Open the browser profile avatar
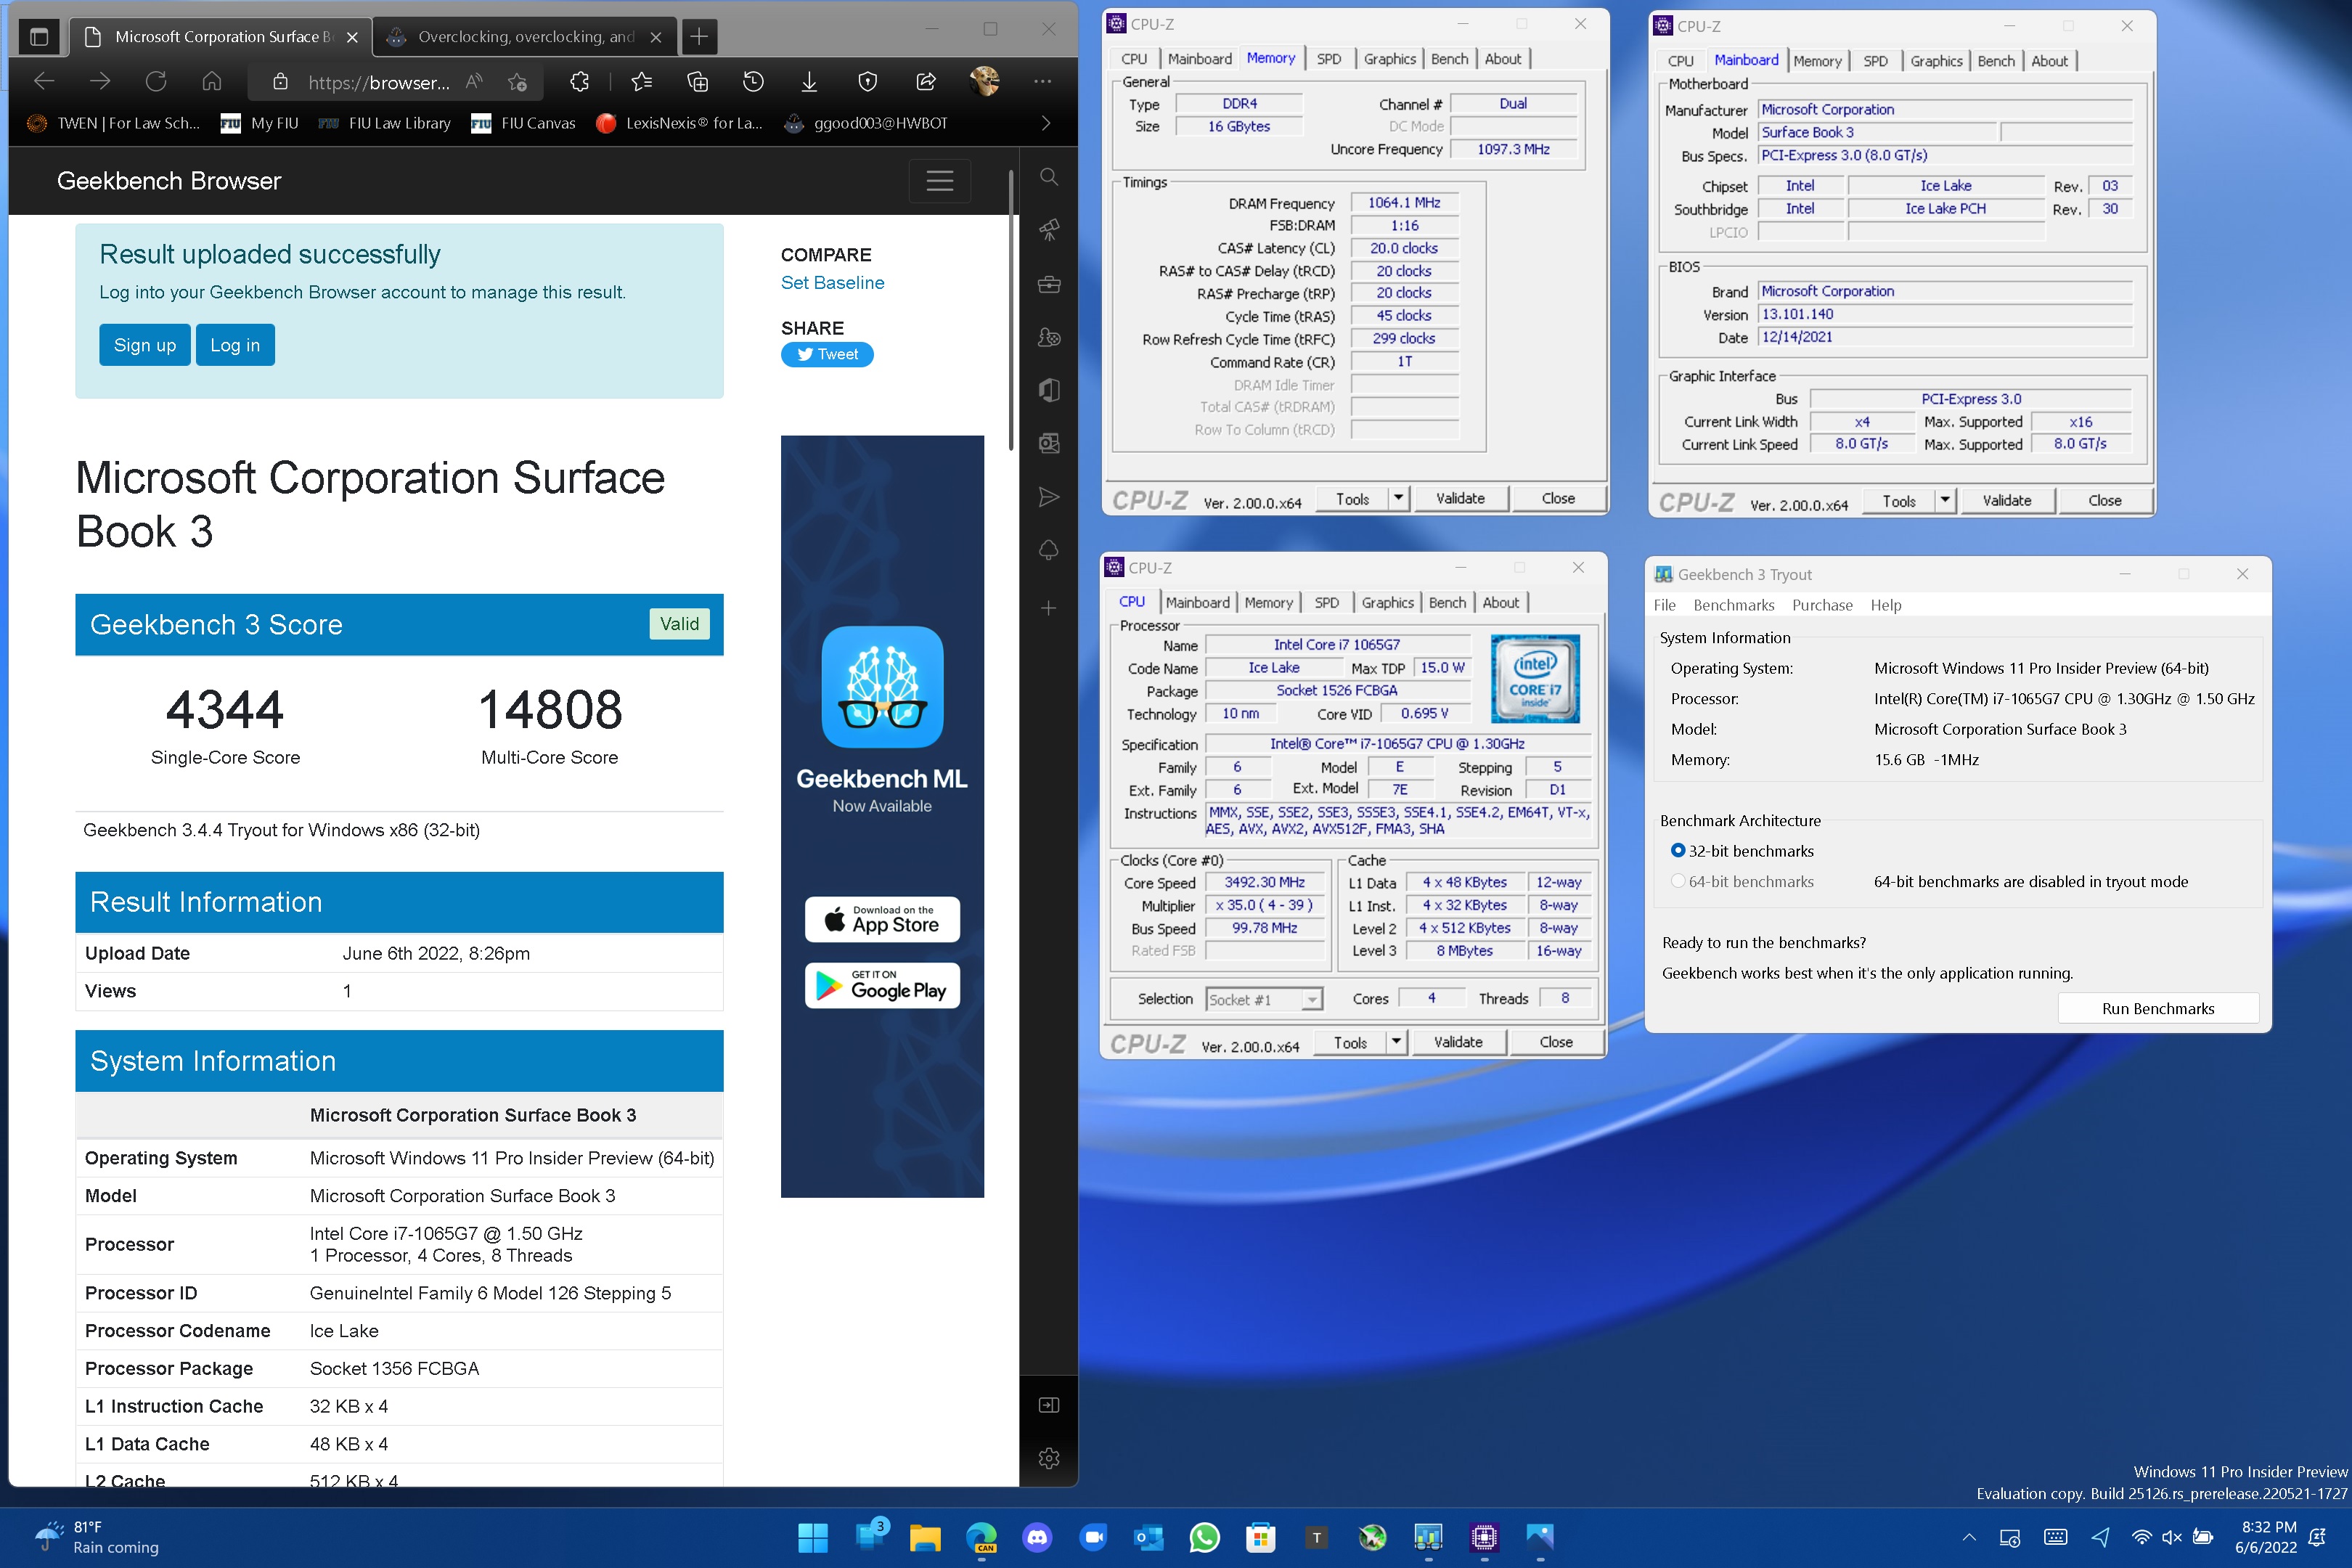The width and height of the screenshot is (2352, 1568). pyautogui.click(x=985, y=82)
